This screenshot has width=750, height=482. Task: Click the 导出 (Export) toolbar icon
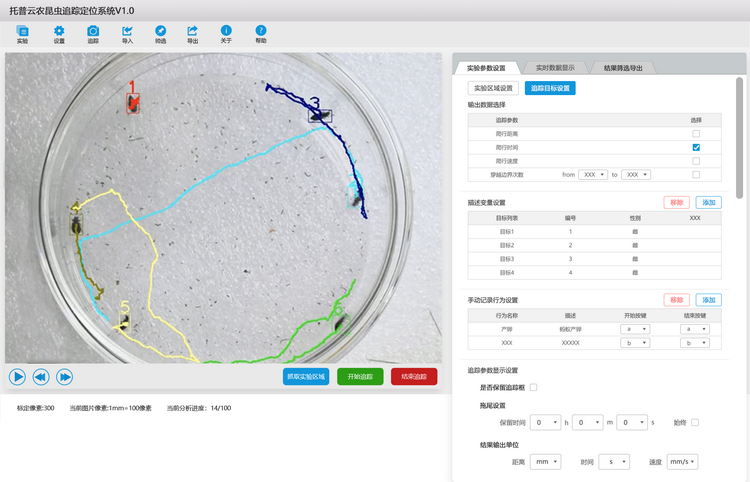coord(192,32)
